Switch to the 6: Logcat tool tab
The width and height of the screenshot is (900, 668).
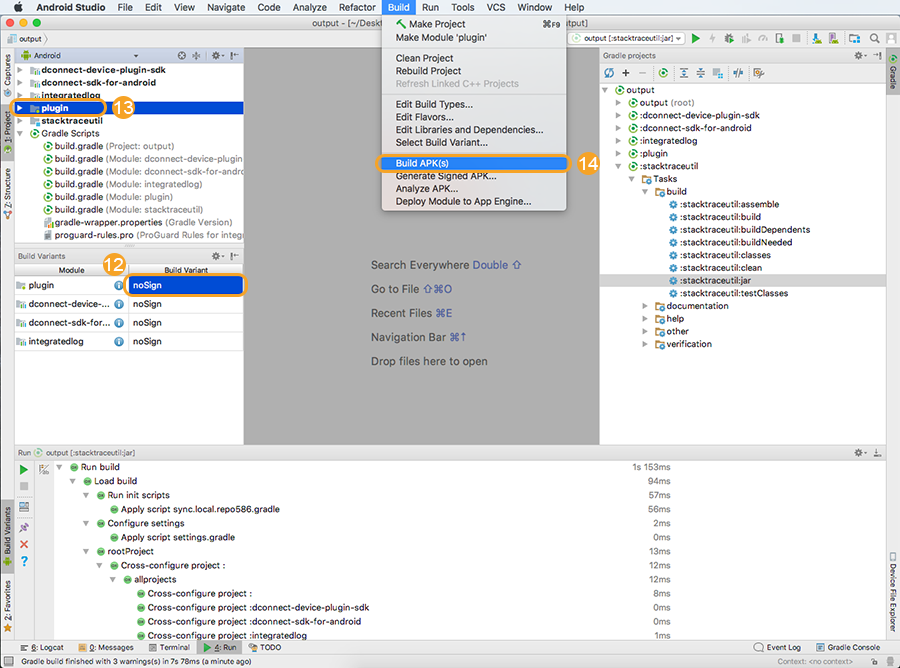[42, 647]
